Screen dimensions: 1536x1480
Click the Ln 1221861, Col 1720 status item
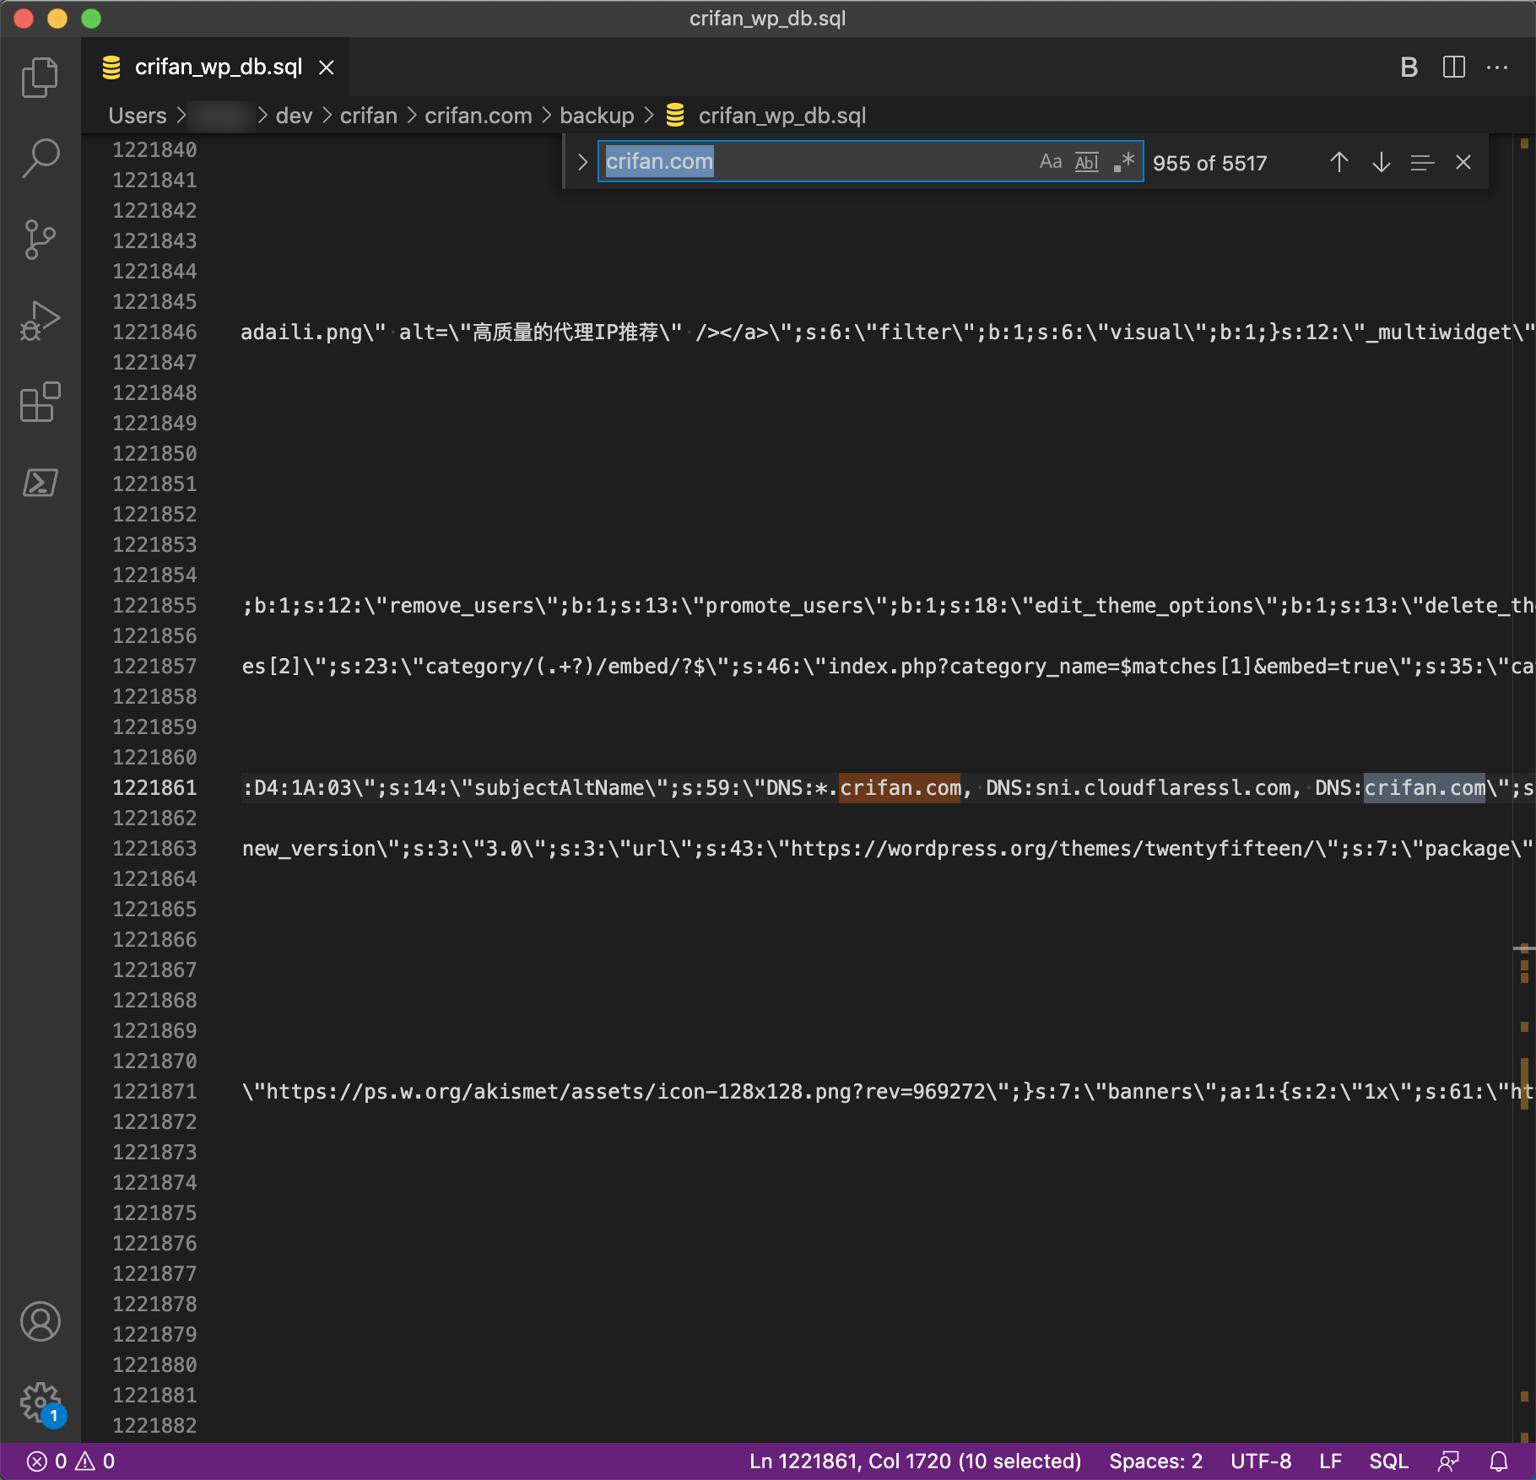click(915, 1461)
